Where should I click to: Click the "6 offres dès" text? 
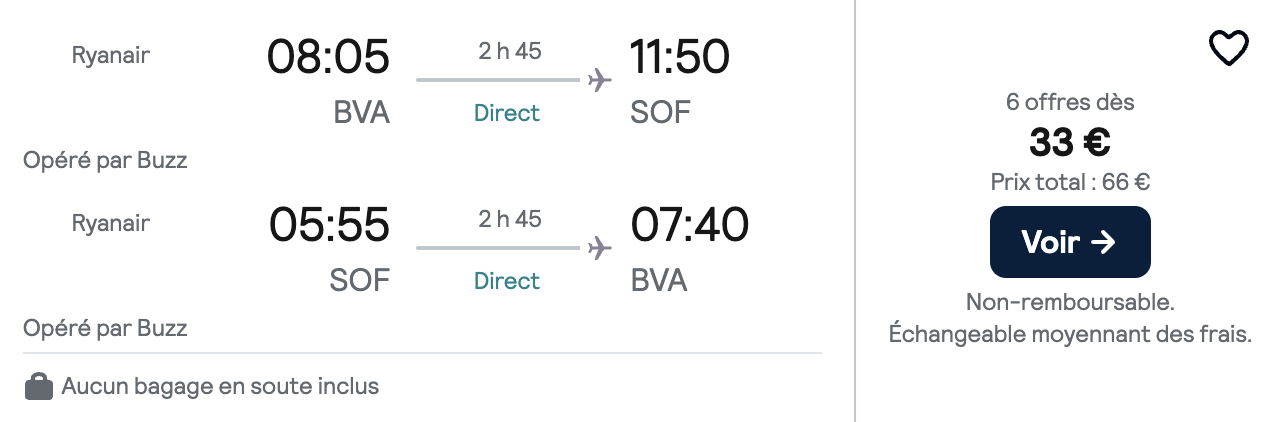[x=1070, y=102]
